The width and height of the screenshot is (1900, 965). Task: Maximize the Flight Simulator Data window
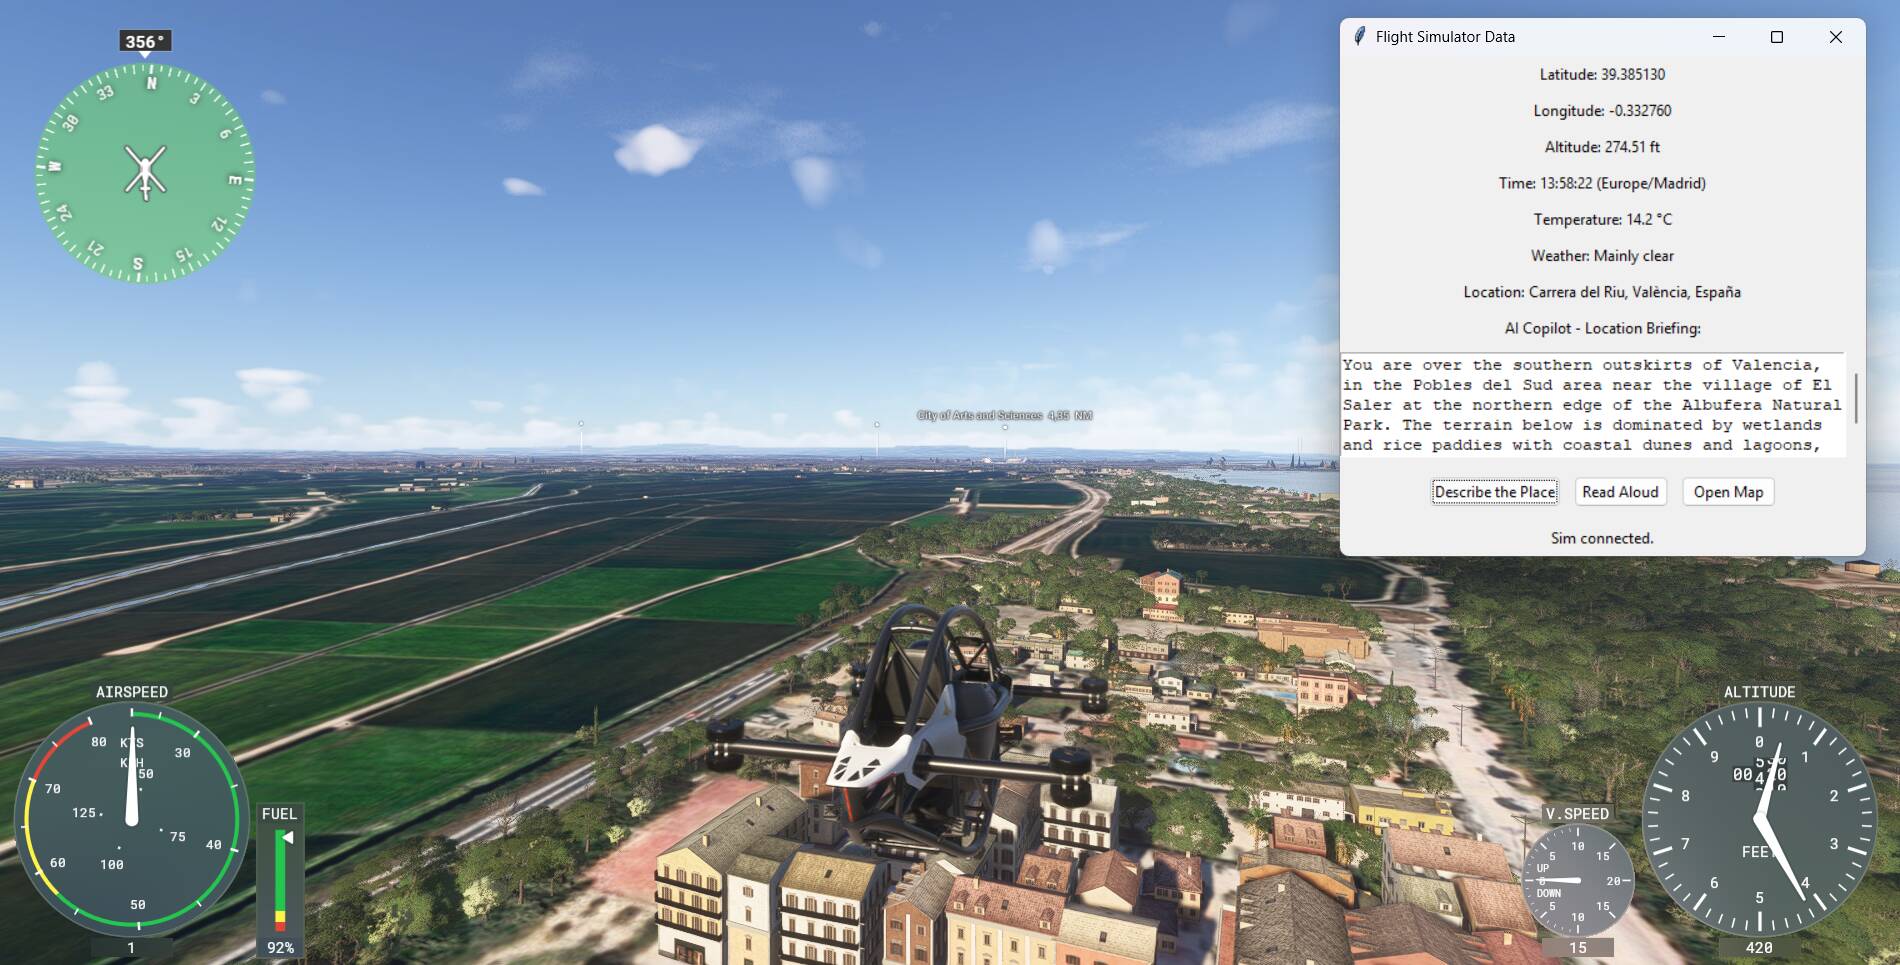1777,37
